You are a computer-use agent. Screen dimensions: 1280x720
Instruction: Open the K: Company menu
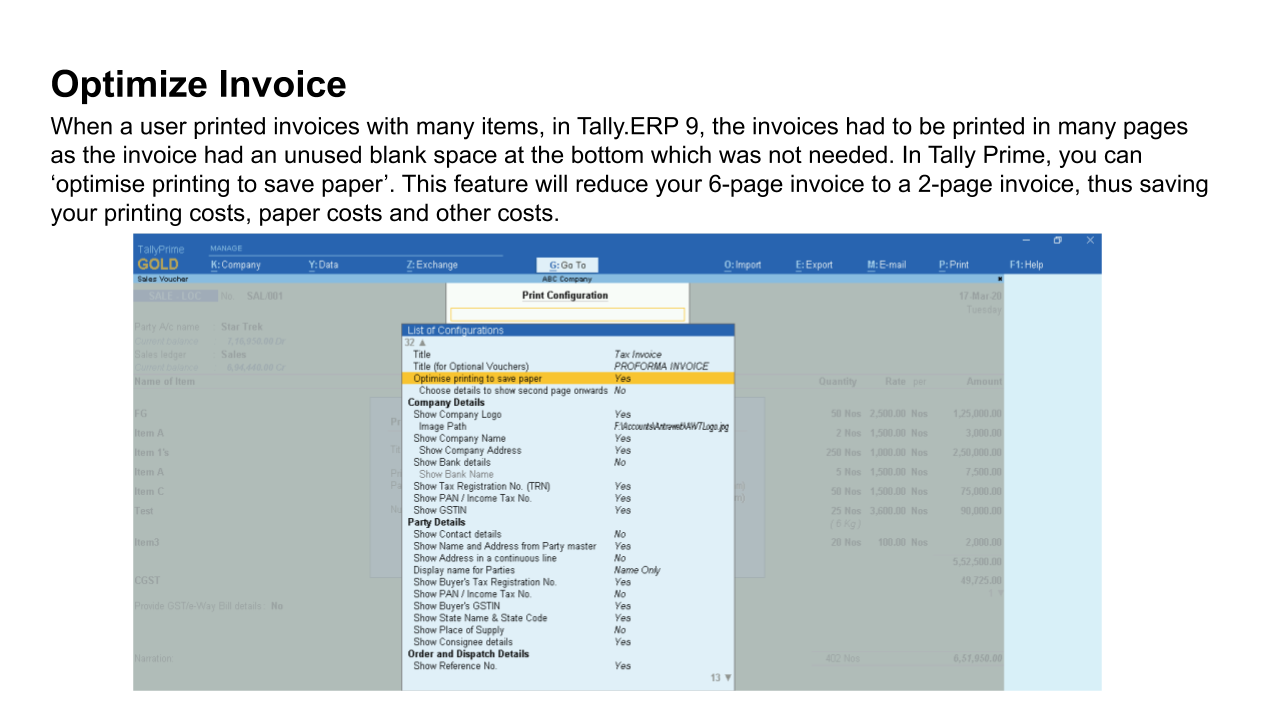235,265
